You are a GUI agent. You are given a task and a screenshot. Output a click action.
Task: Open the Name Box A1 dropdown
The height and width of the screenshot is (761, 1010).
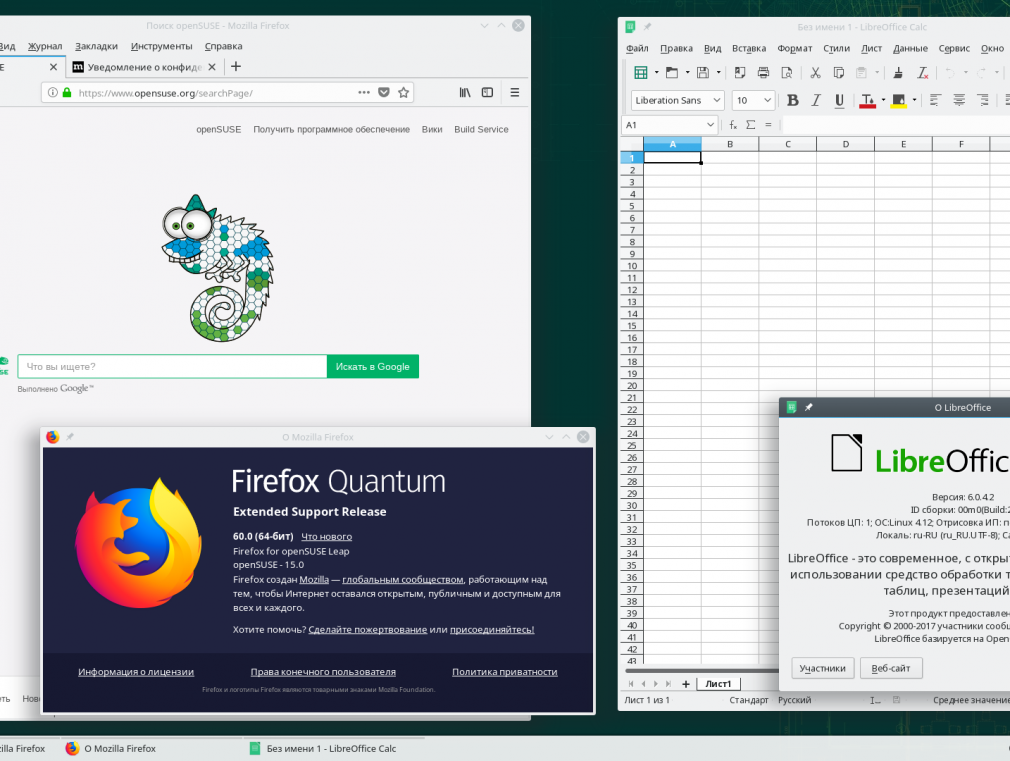[x=710, y=125]
